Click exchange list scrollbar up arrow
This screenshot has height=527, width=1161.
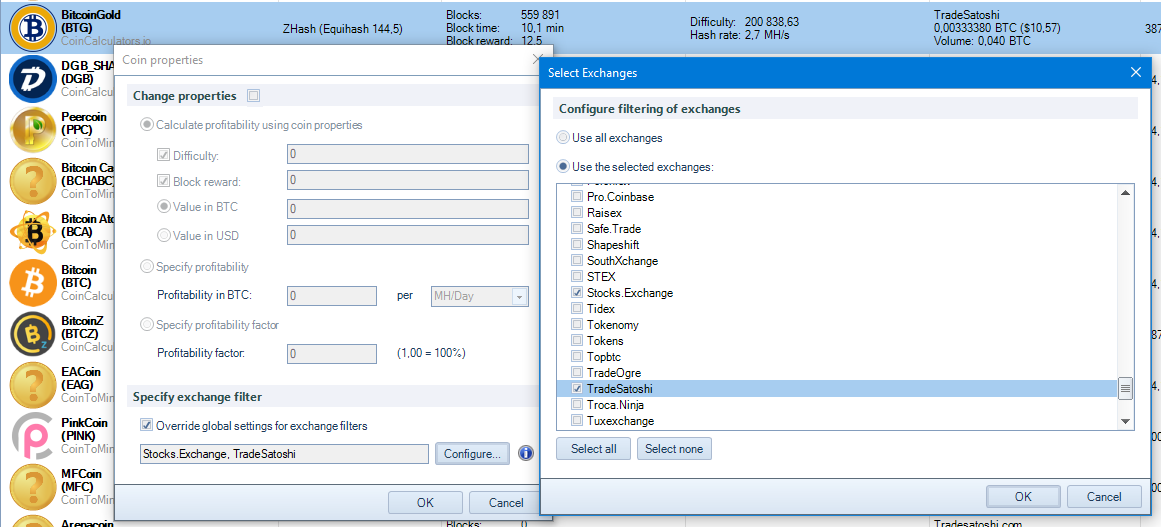[x=1125, y=193]
